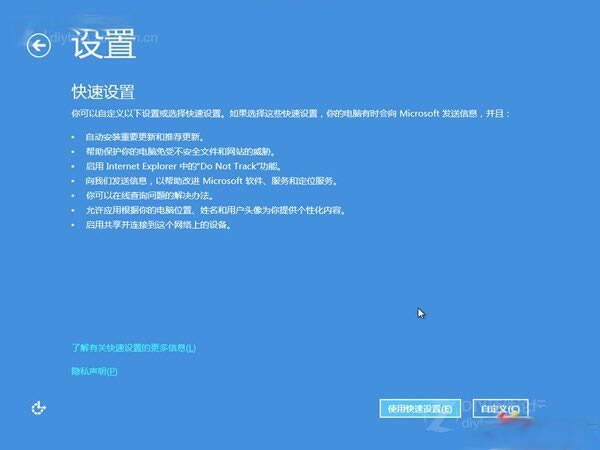Click the 使用快速设置(E) button
600x450 pixels.
pyautogui.click(x=420, y=409)
